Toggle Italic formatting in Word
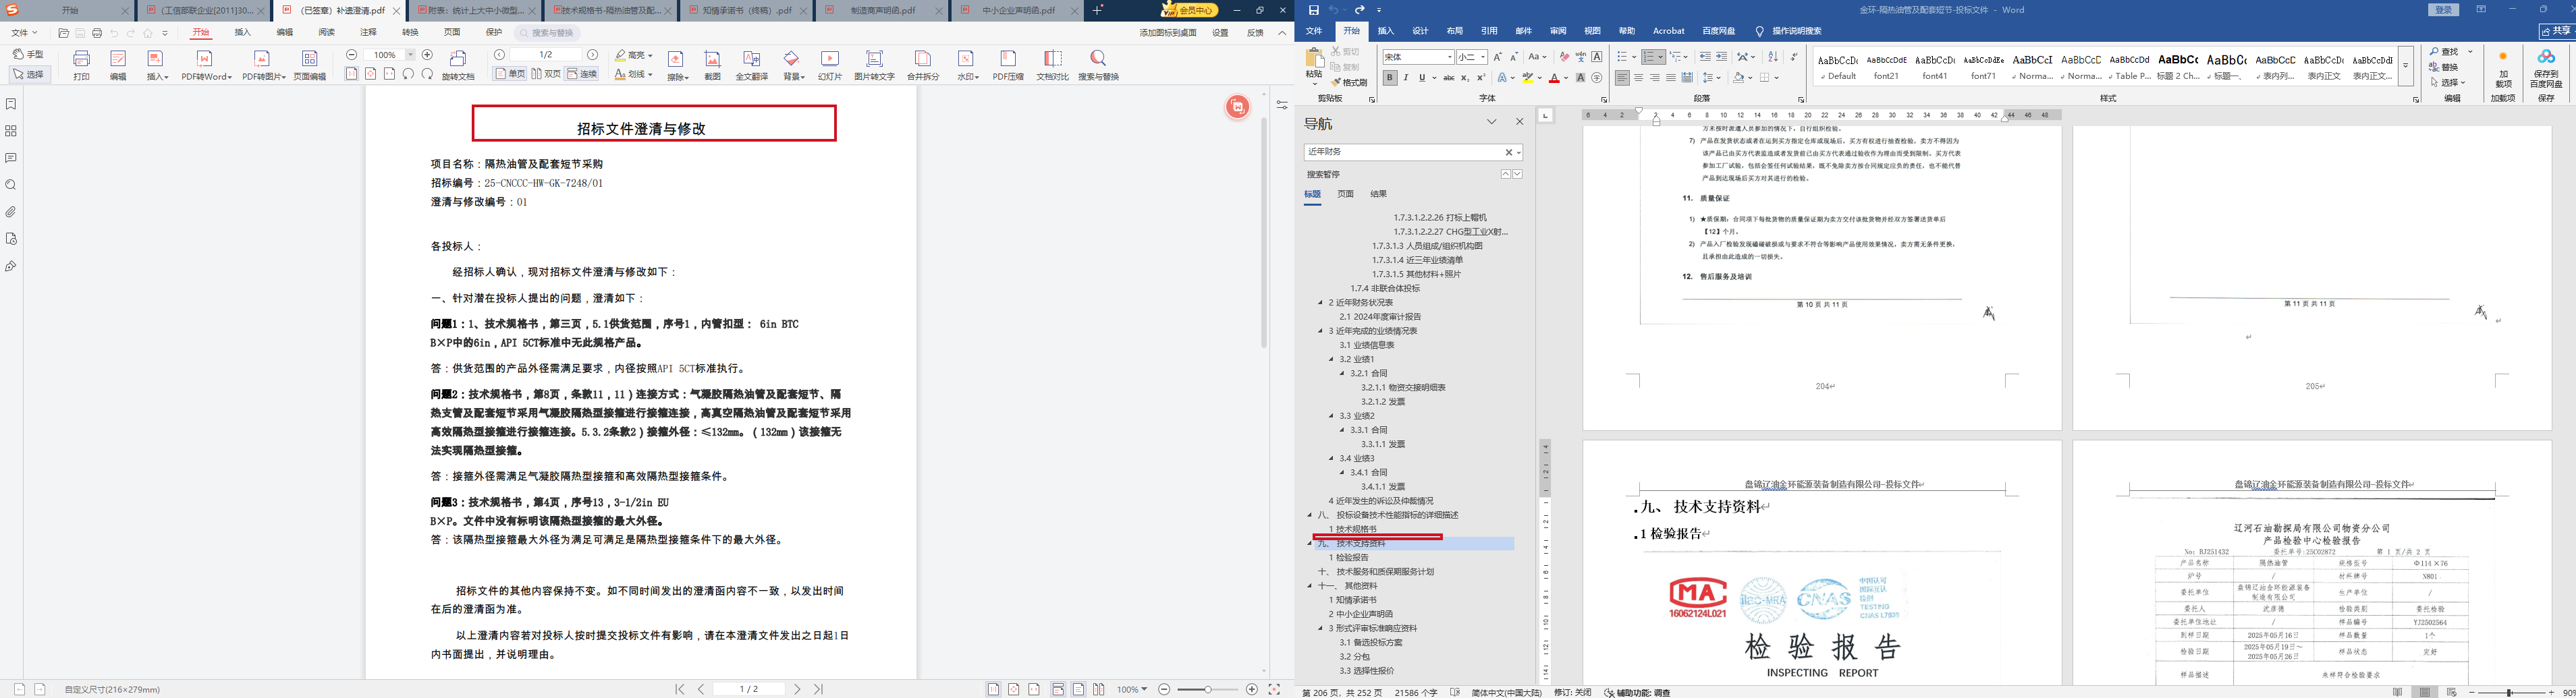This screenshot has width=2576, height=698. pos(1406,78)
